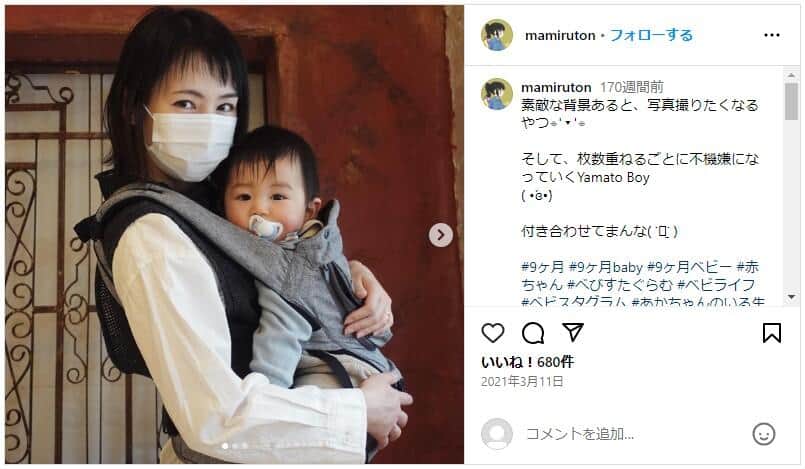Share post with paper plane icon
Screen dimensions: 805x469
click(x=573, y=333)
